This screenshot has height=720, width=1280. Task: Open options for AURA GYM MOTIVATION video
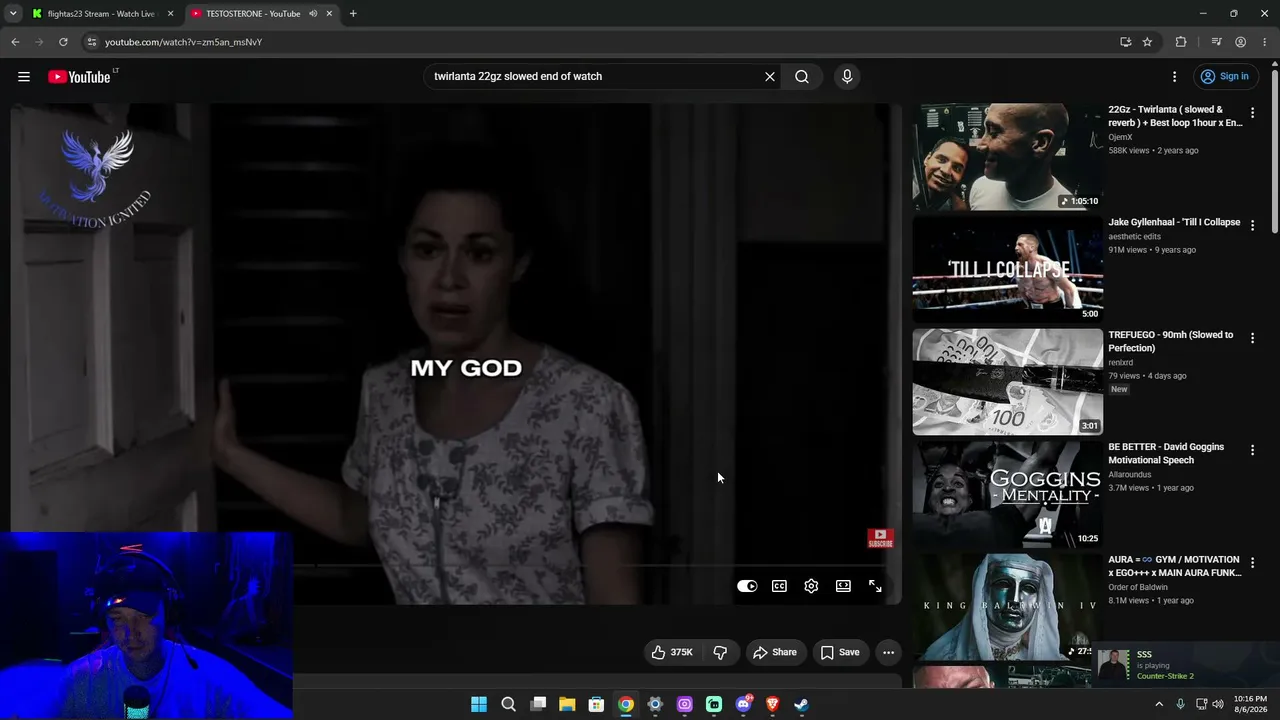(x=1252, y=564)
